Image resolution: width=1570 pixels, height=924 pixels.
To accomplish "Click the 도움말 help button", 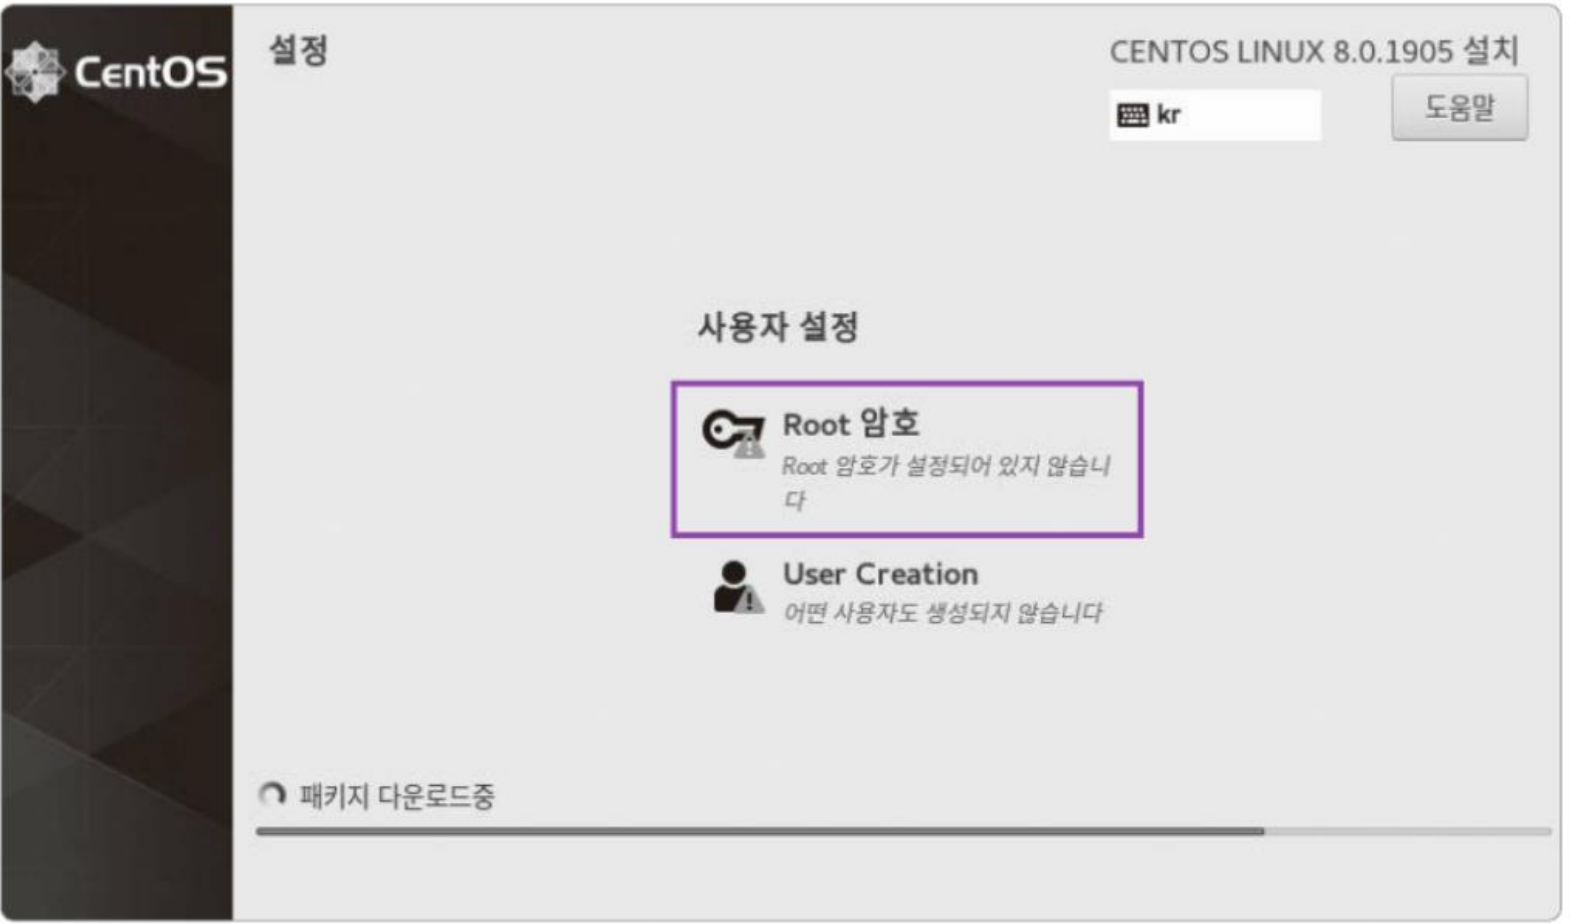I will coord(1459,108).
